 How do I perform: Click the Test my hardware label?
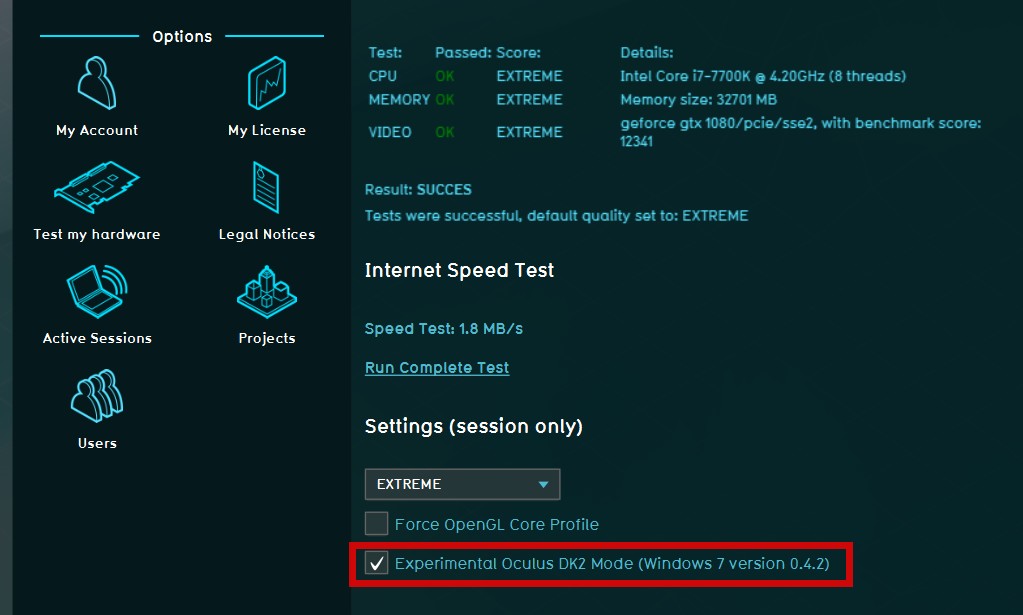97,234
